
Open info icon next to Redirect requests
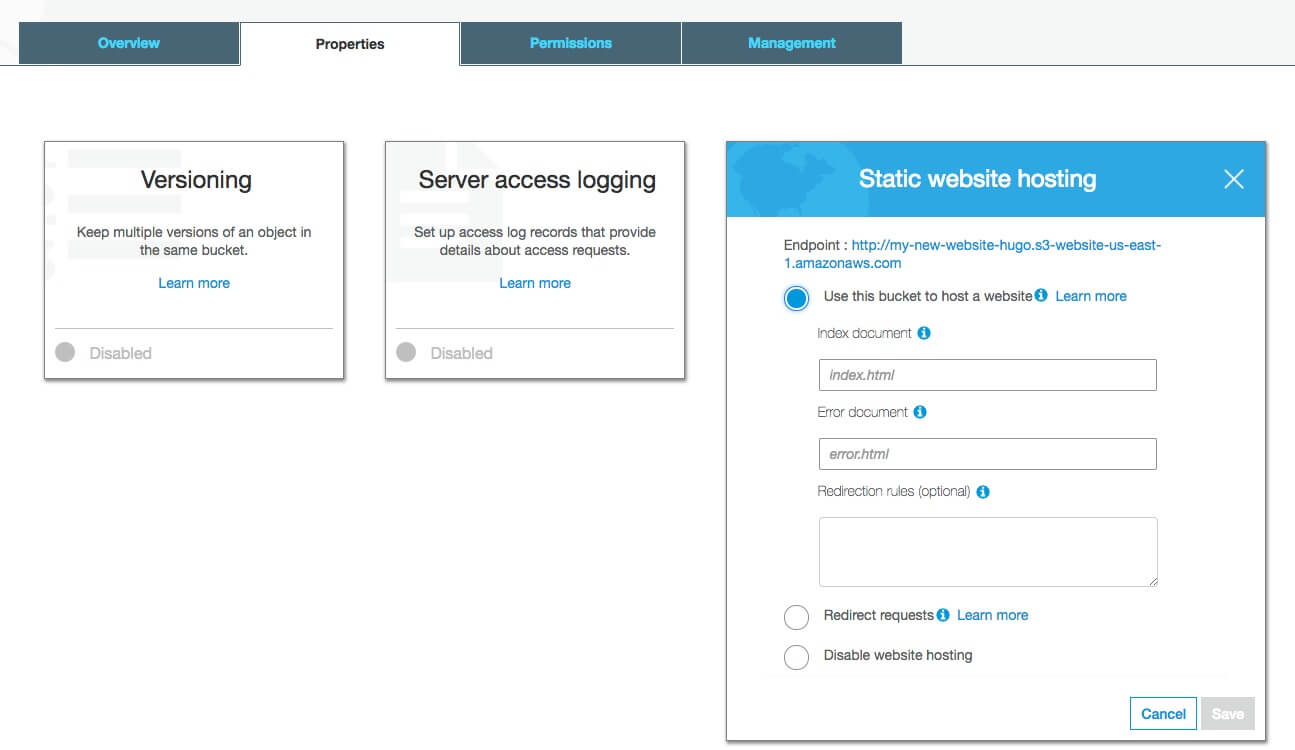[x=943, y=615]
